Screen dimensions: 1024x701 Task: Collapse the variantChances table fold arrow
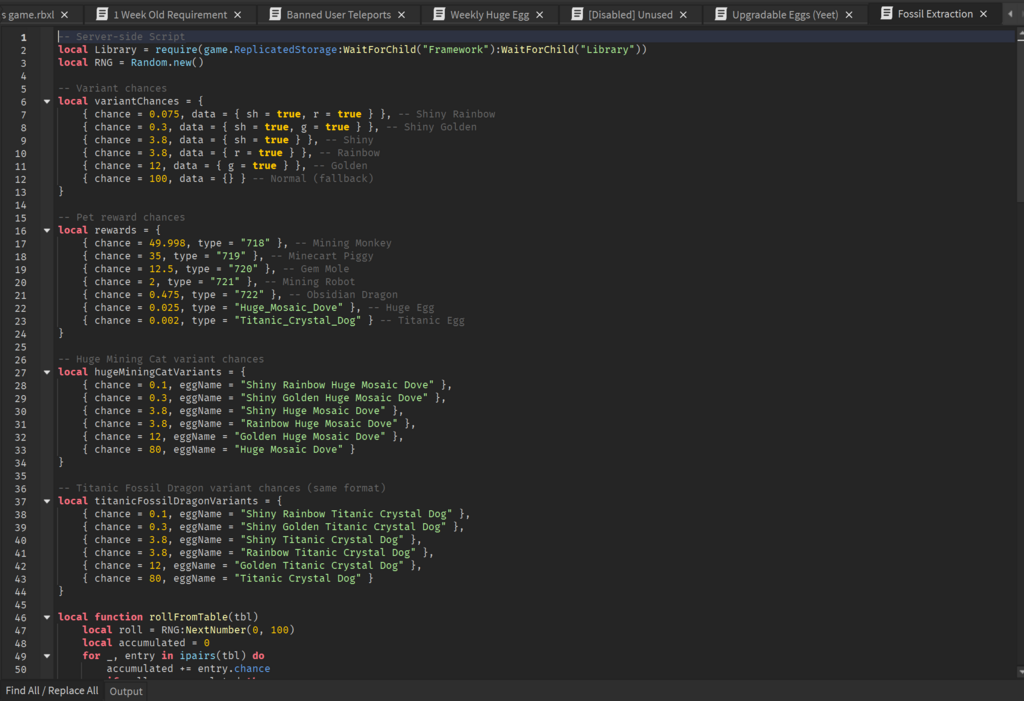click(x=47, y=101)
